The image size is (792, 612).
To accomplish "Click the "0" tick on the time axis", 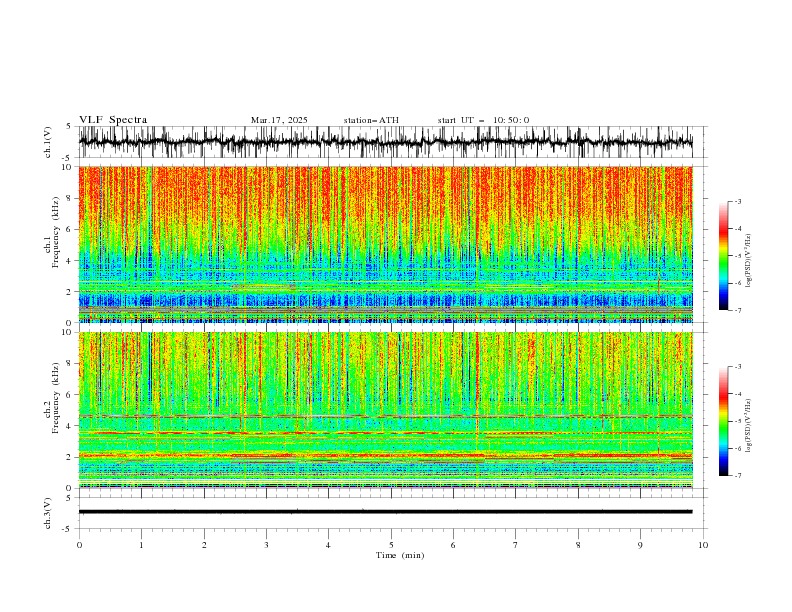I will pyautogui.click(x=79, y=545).
